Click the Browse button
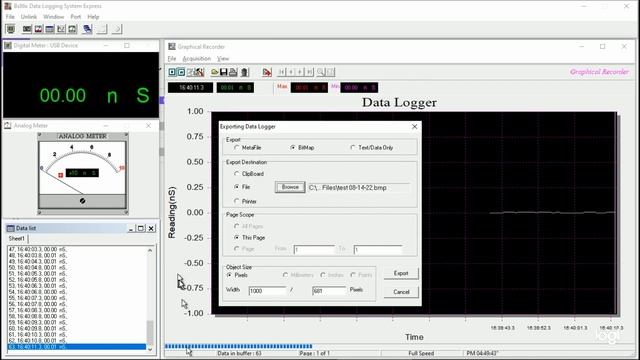 [x=290, y=187]
